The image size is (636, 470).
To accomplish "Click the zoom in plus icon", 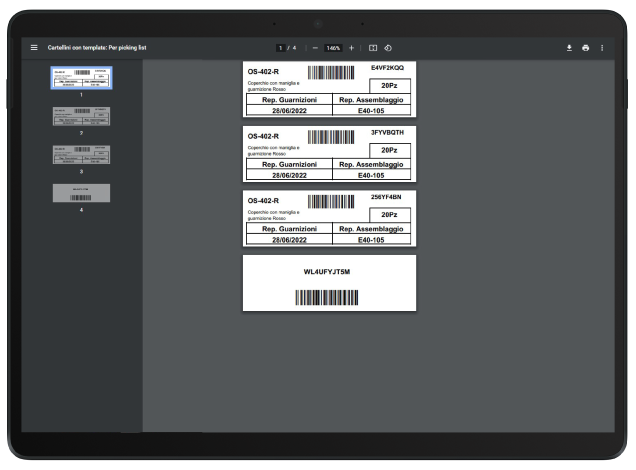I will coord(351,48).
